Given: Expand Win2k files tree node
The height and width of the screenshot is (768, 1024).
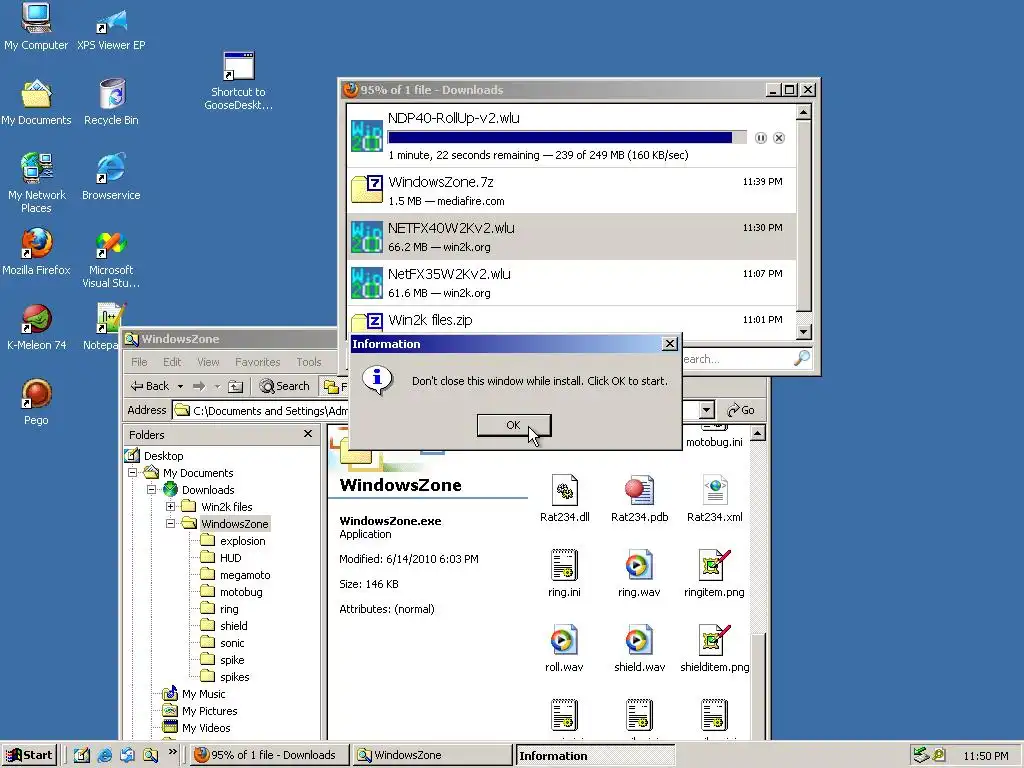Looking at the screenshot, I should [x=170, y=506].
